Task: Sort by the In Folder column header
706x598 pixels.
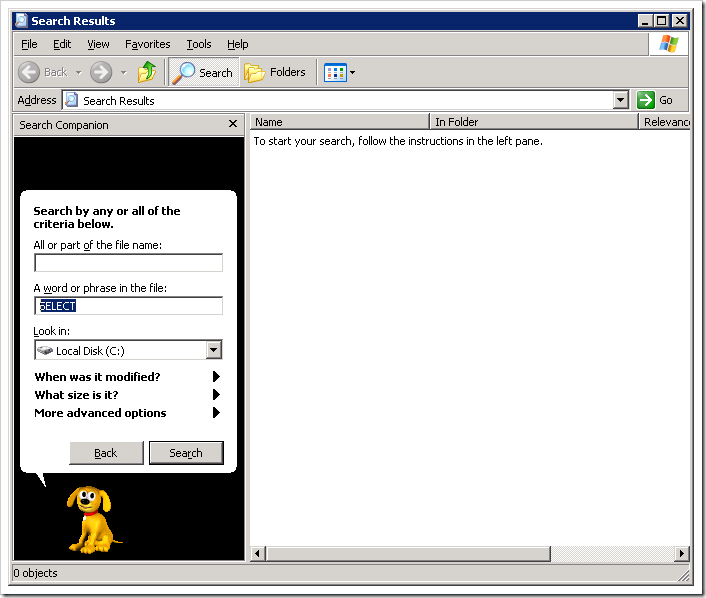Action: [534, 122]
